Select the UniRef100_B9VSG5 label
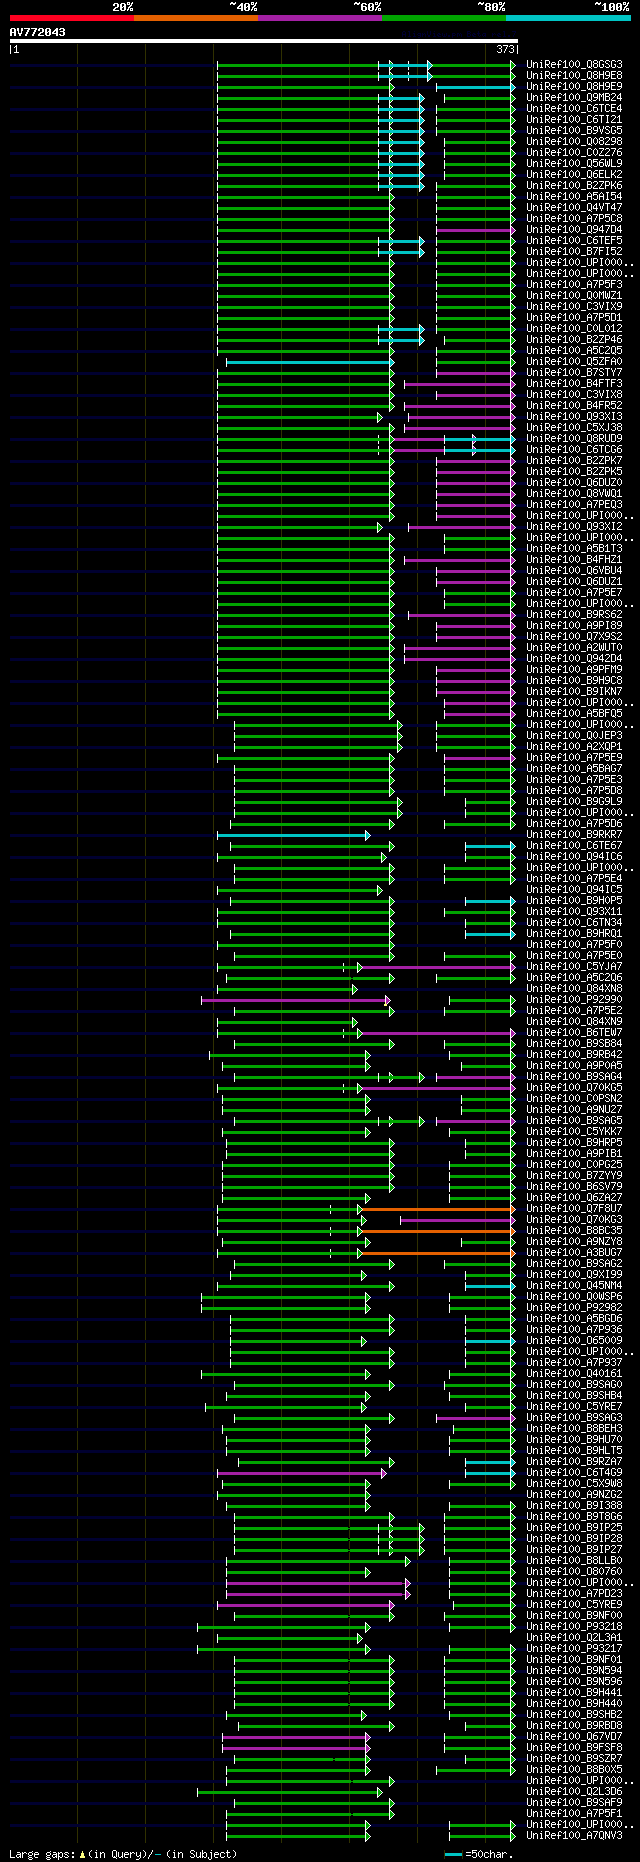 pyautogui.click(x=574, y=131)
